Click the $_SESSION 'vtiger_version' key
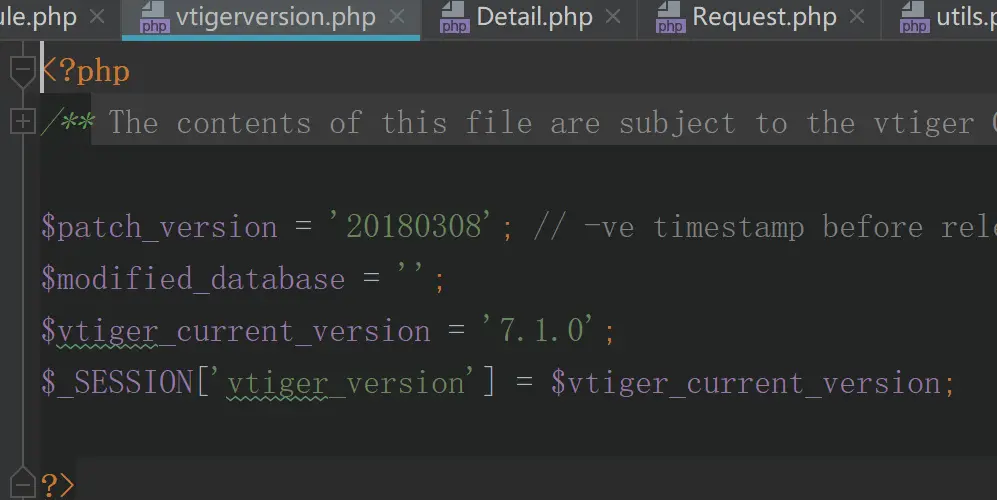997x500 pixels. point(345,383)
